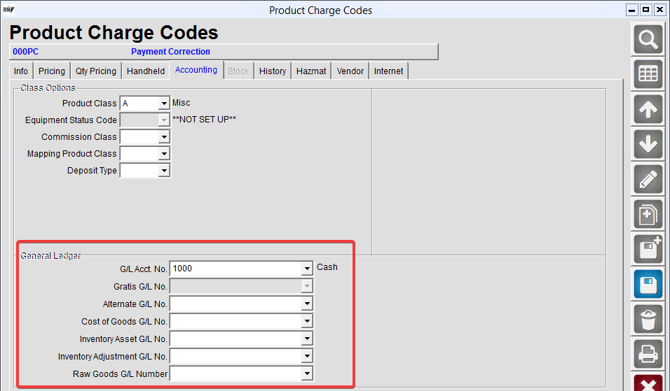Open the grid list view icon
670x391 pixels.
click(x=648, y=74)
